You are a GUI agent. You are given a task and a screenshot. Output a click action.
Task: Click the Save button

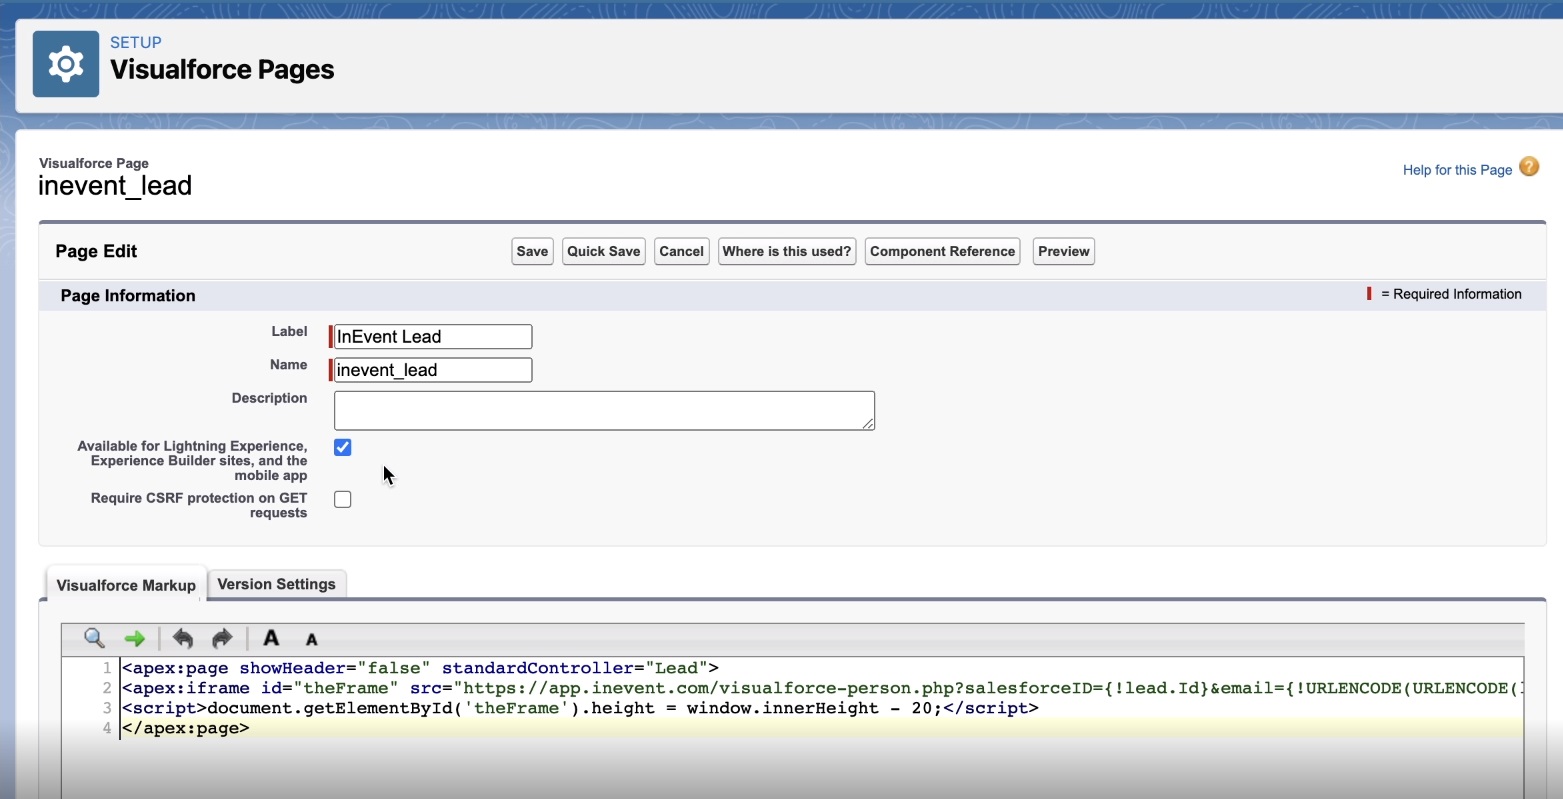(x=532, y=251)
